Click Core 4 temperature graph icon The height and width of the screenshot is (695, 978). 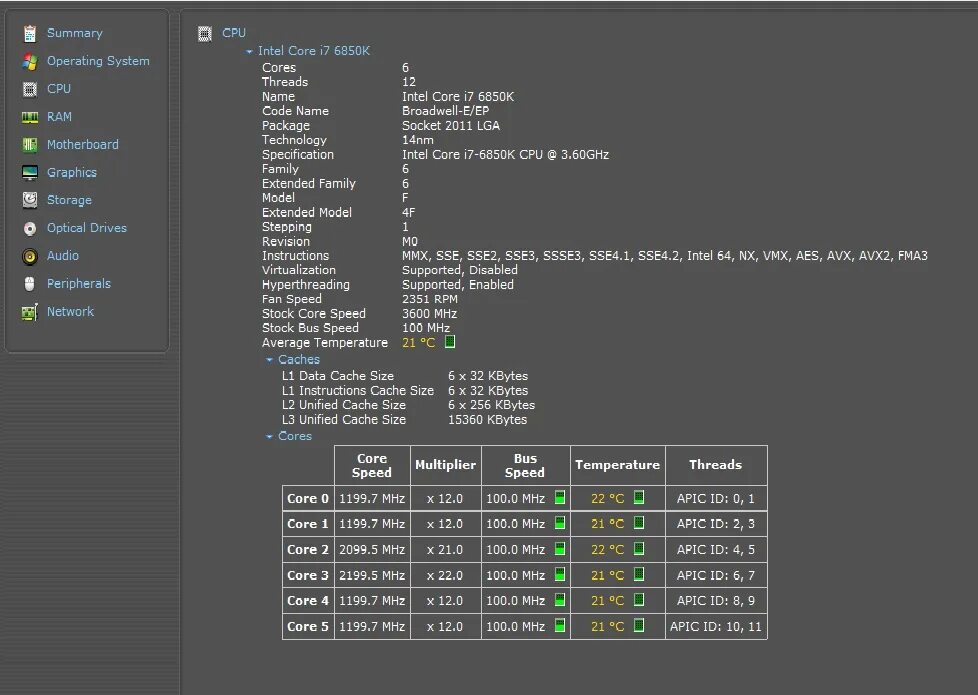pos(639,600)
